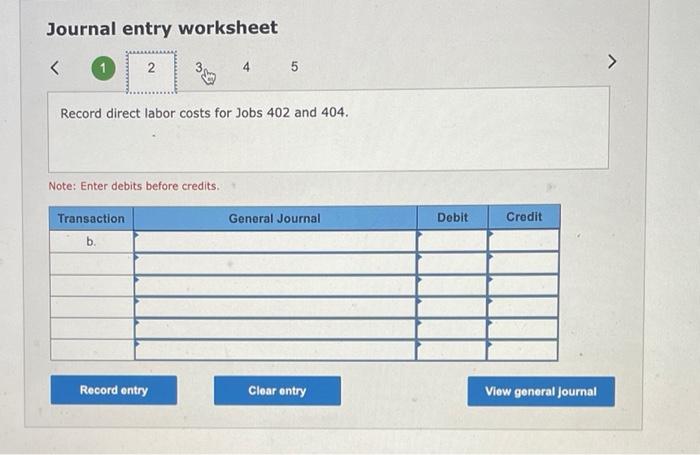
Task: Switch to journal entry tab 4
Action: pos(246,67)
